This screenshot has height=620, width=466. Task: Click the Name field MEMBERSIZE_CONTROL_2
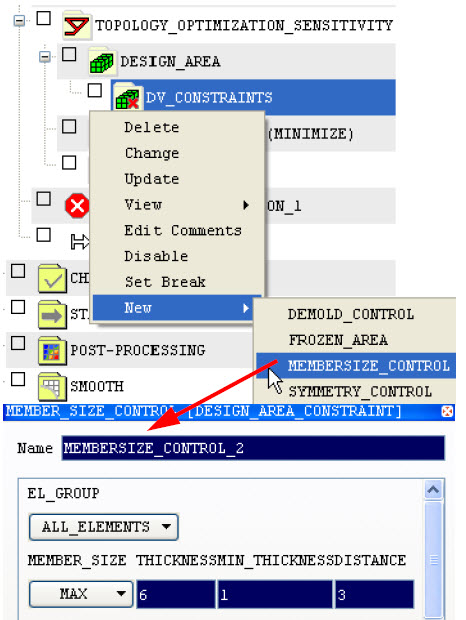(253, 448)
